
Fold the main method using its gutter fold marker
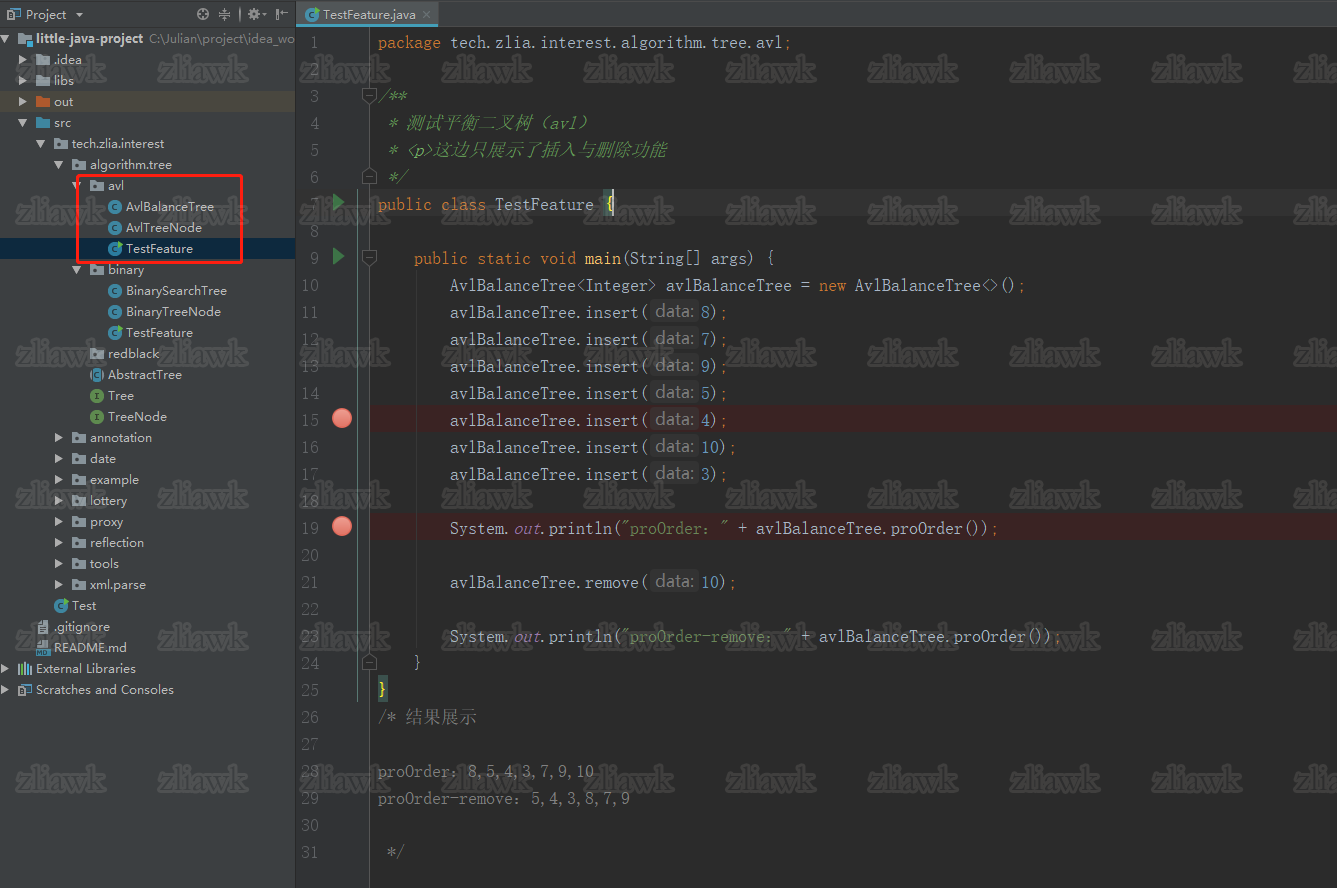point(369,258)
